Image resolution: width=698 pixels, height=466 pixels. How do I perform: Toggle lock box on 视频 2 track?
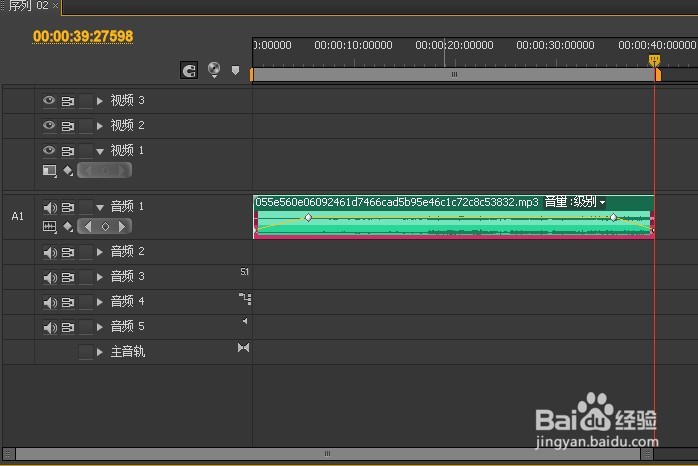[x=85, y=126]
